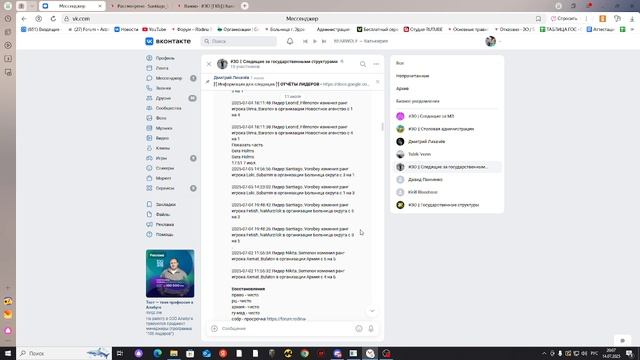Click the notifications bell icon
The width and height of the screenshot is (640, 360).
290,41
